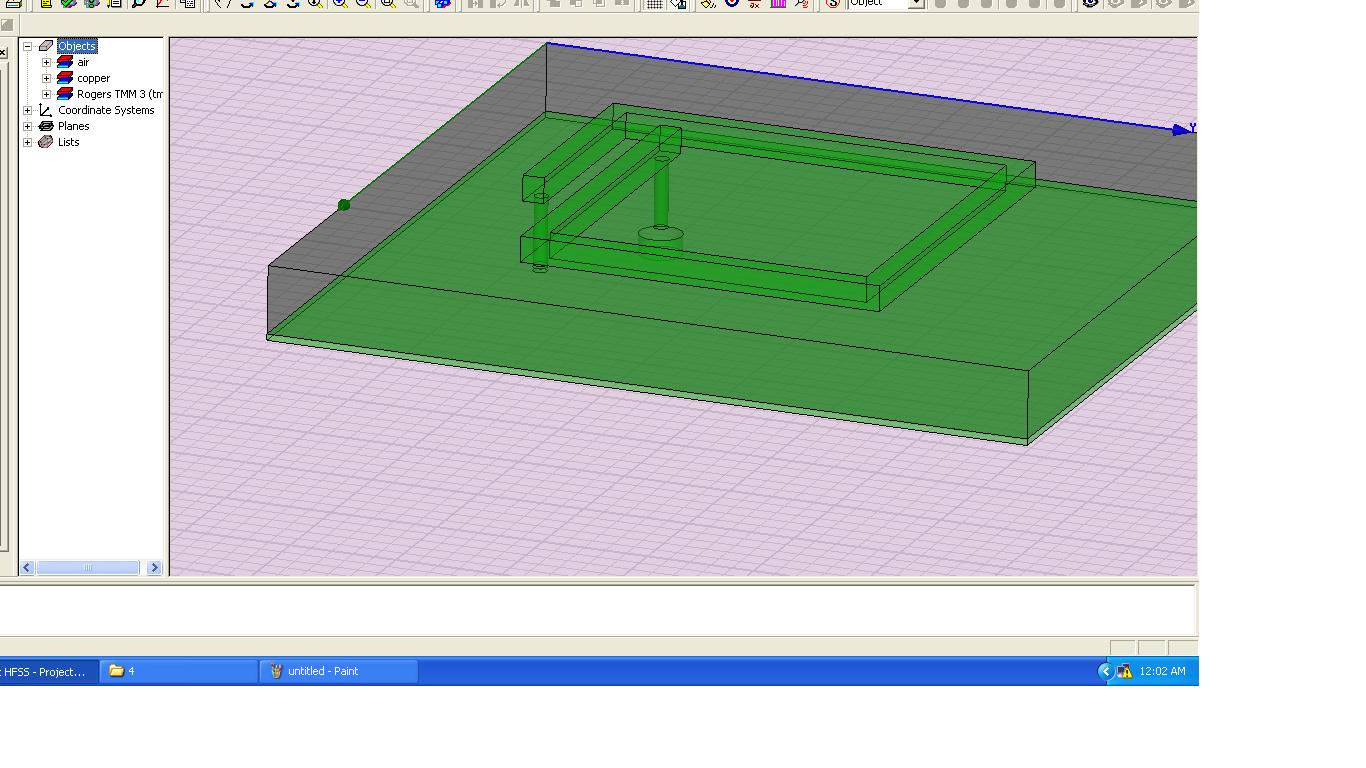This screenshot has width=1366, height=768.
Task: Open the Object selection mode dropdown
Action: [915, 4]
